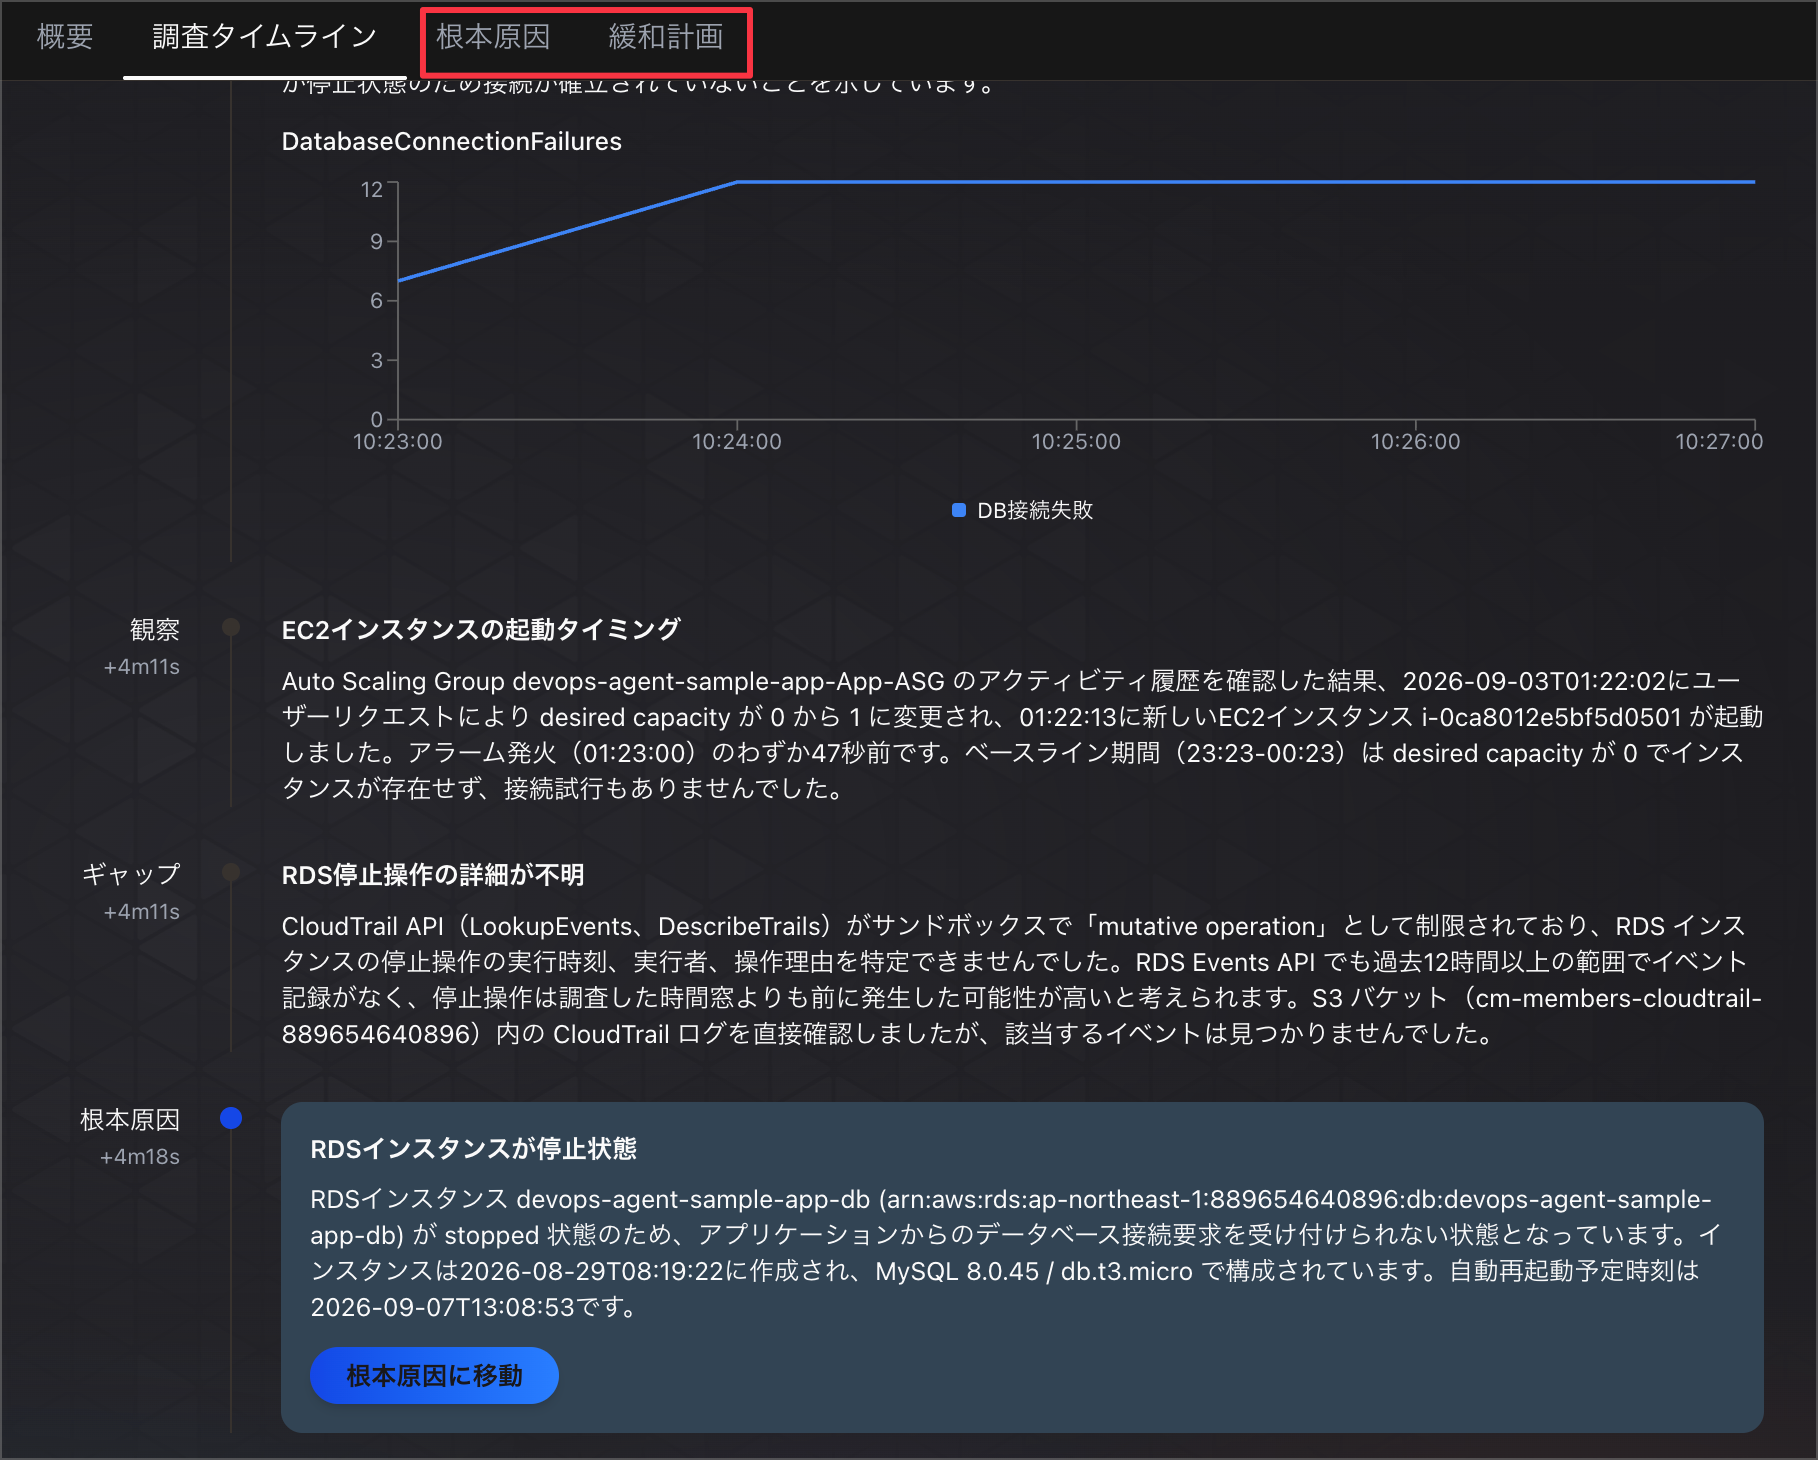This screenshot has width=1818, height=1460.
Task: Open the 緩和計画 tab
Action: click(666, 37)
